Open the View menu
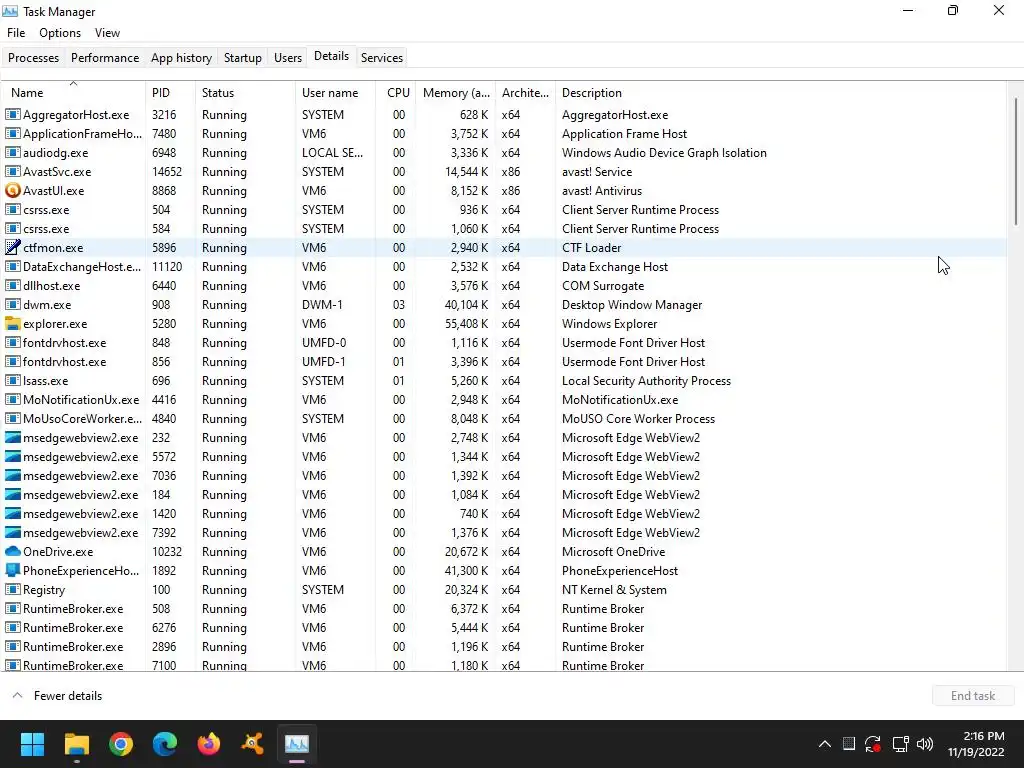The width and height of the screenshot is (1024, 768). point(107,33)
